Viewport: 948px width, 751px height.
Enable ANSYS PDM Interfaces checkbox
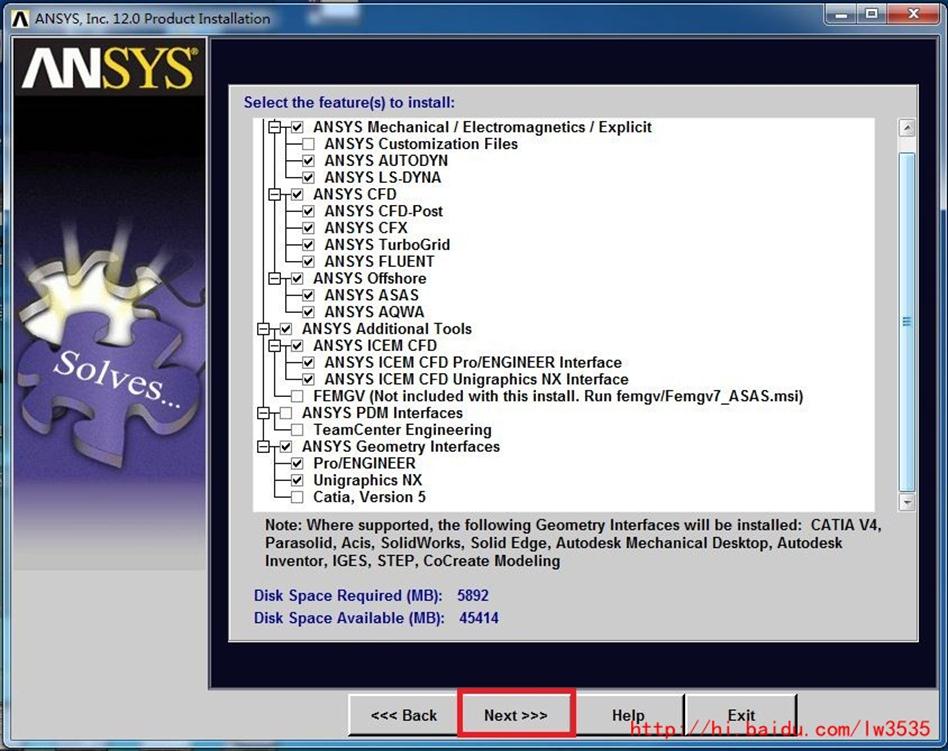point(286,413)
